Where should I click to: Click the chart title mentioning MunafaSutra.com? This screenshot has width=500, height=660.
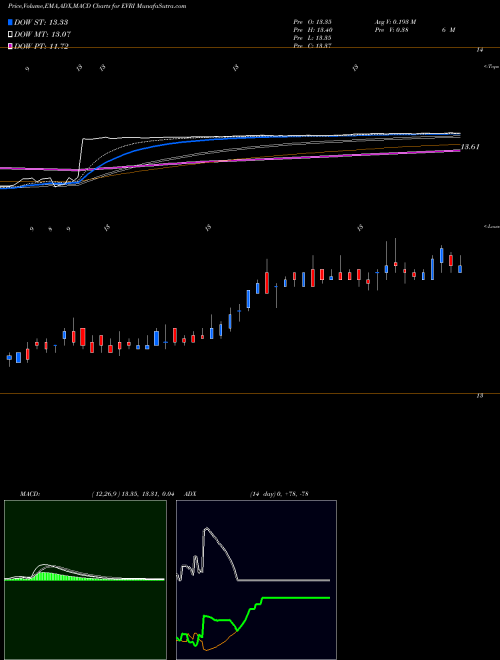[x=97, y=6]
